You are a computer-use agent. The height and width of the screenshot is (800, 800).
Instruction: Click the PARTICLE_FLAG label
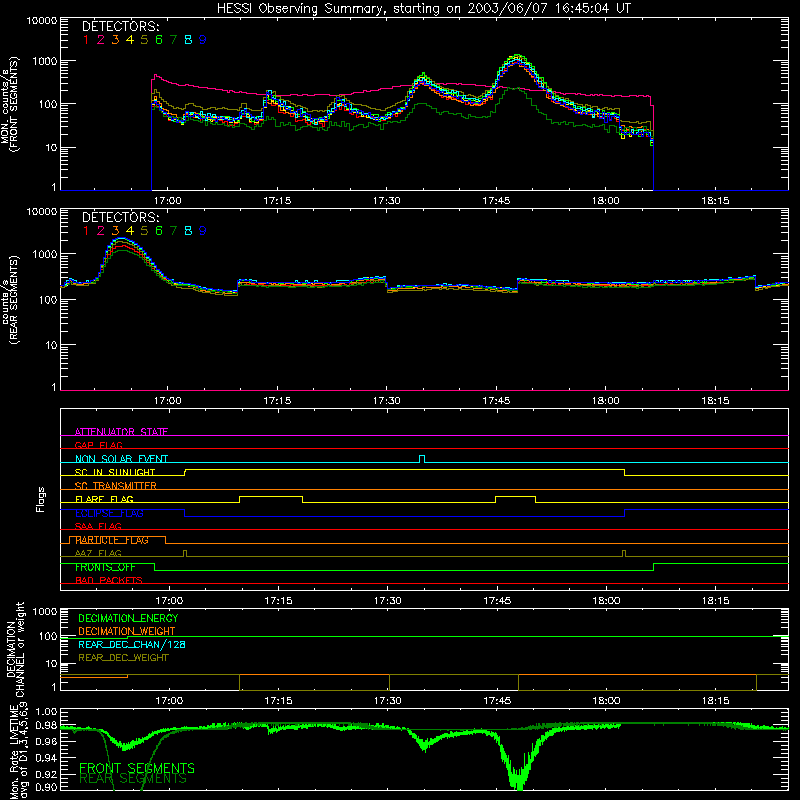point(112,540)
